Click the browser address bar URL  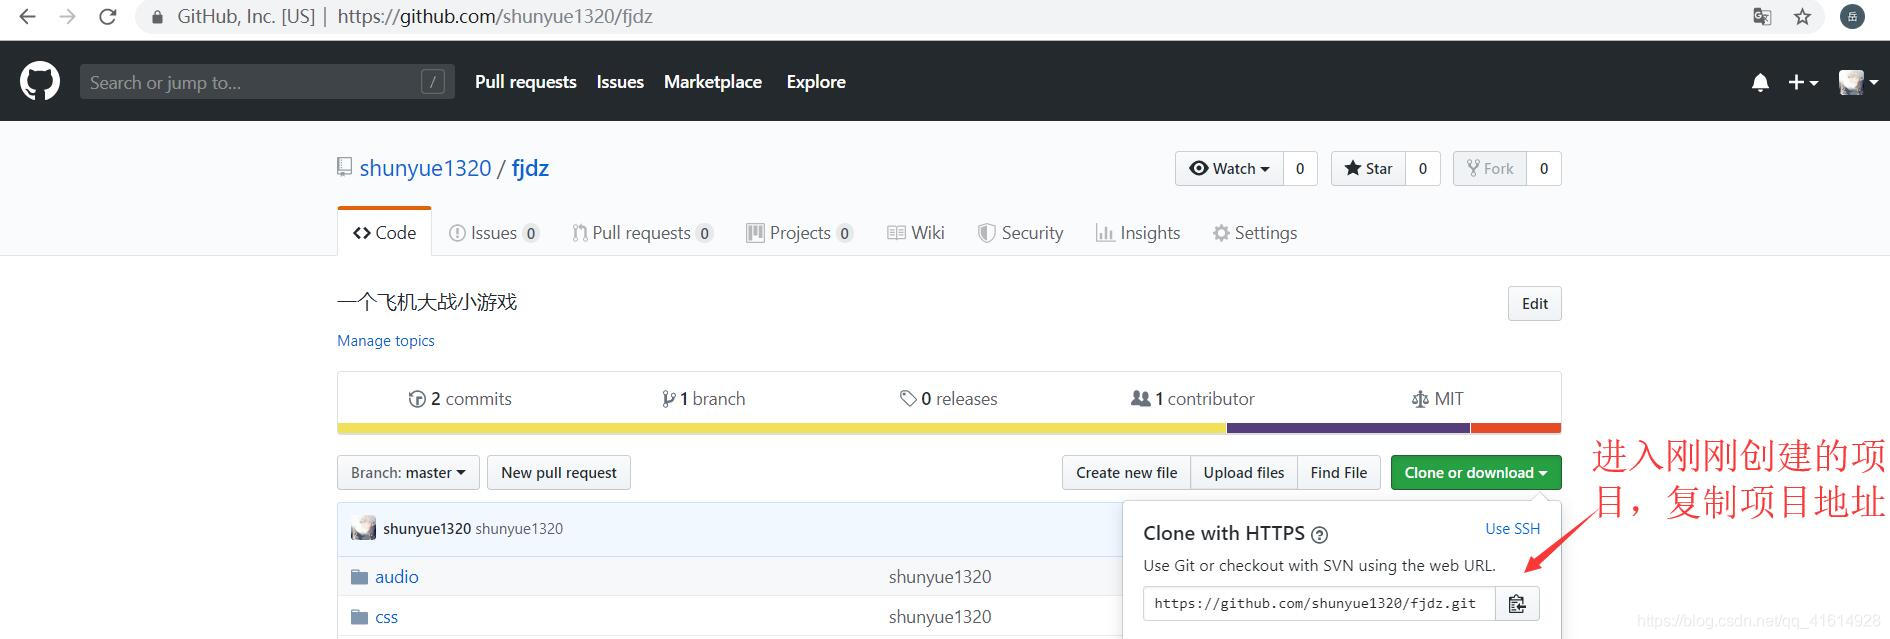[x=495, y=17]
